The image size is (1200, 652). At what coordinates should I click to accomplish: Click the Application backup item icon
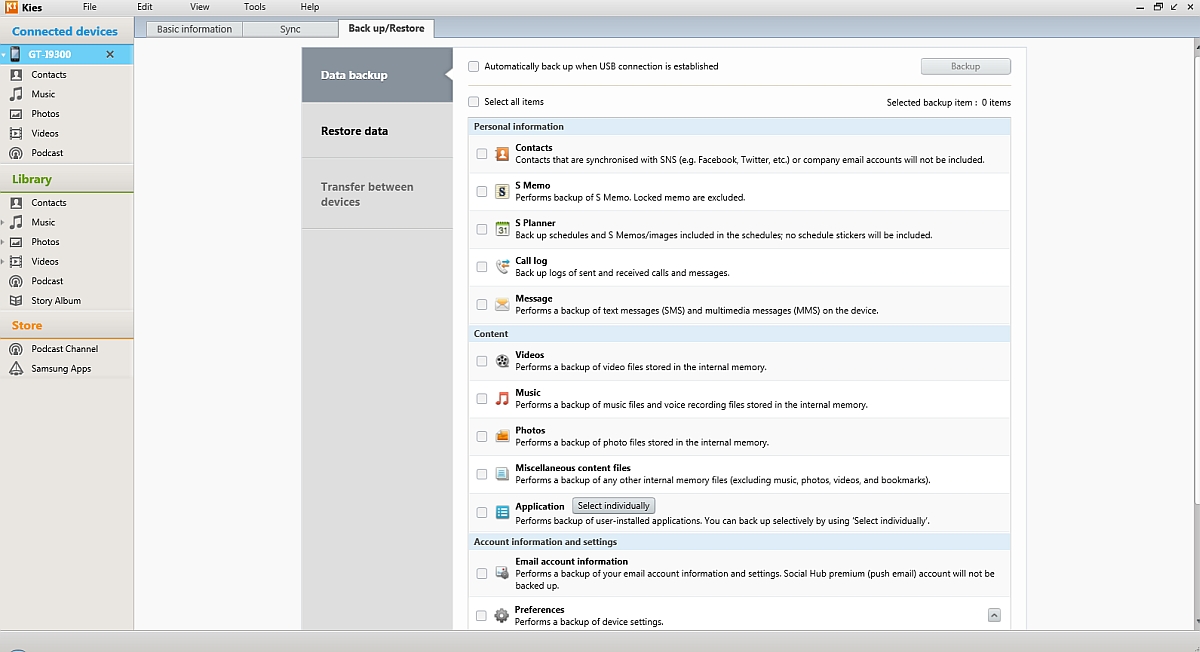tap(502, 512)
